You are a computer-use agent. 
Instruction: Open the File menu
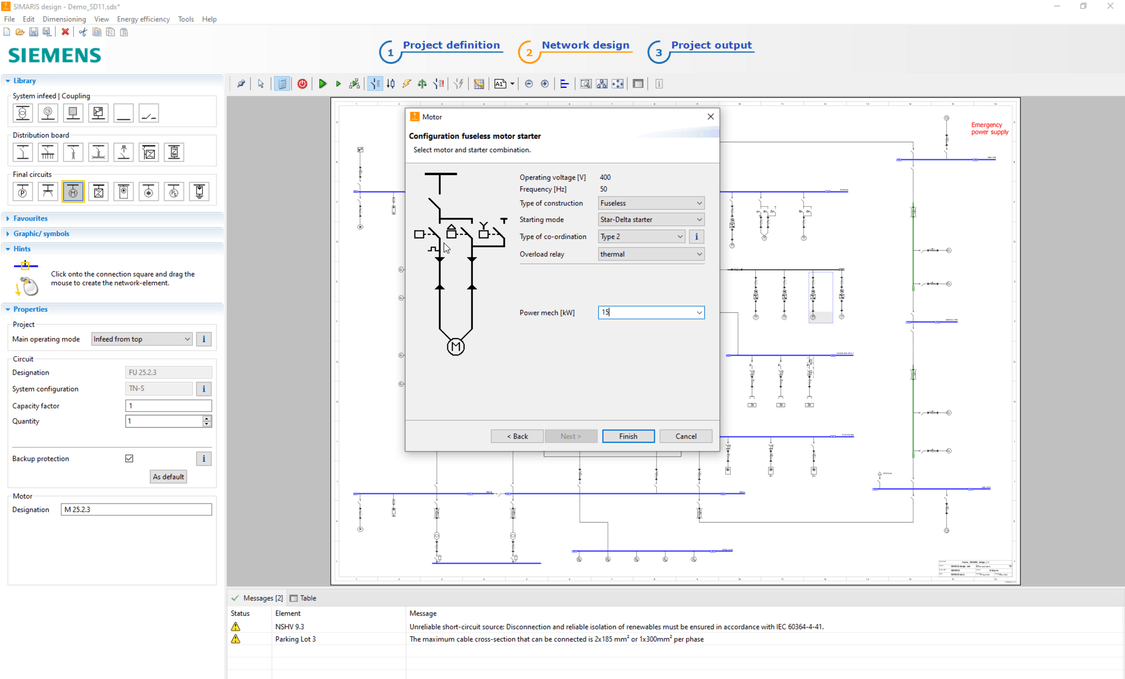tap(9, 19)
